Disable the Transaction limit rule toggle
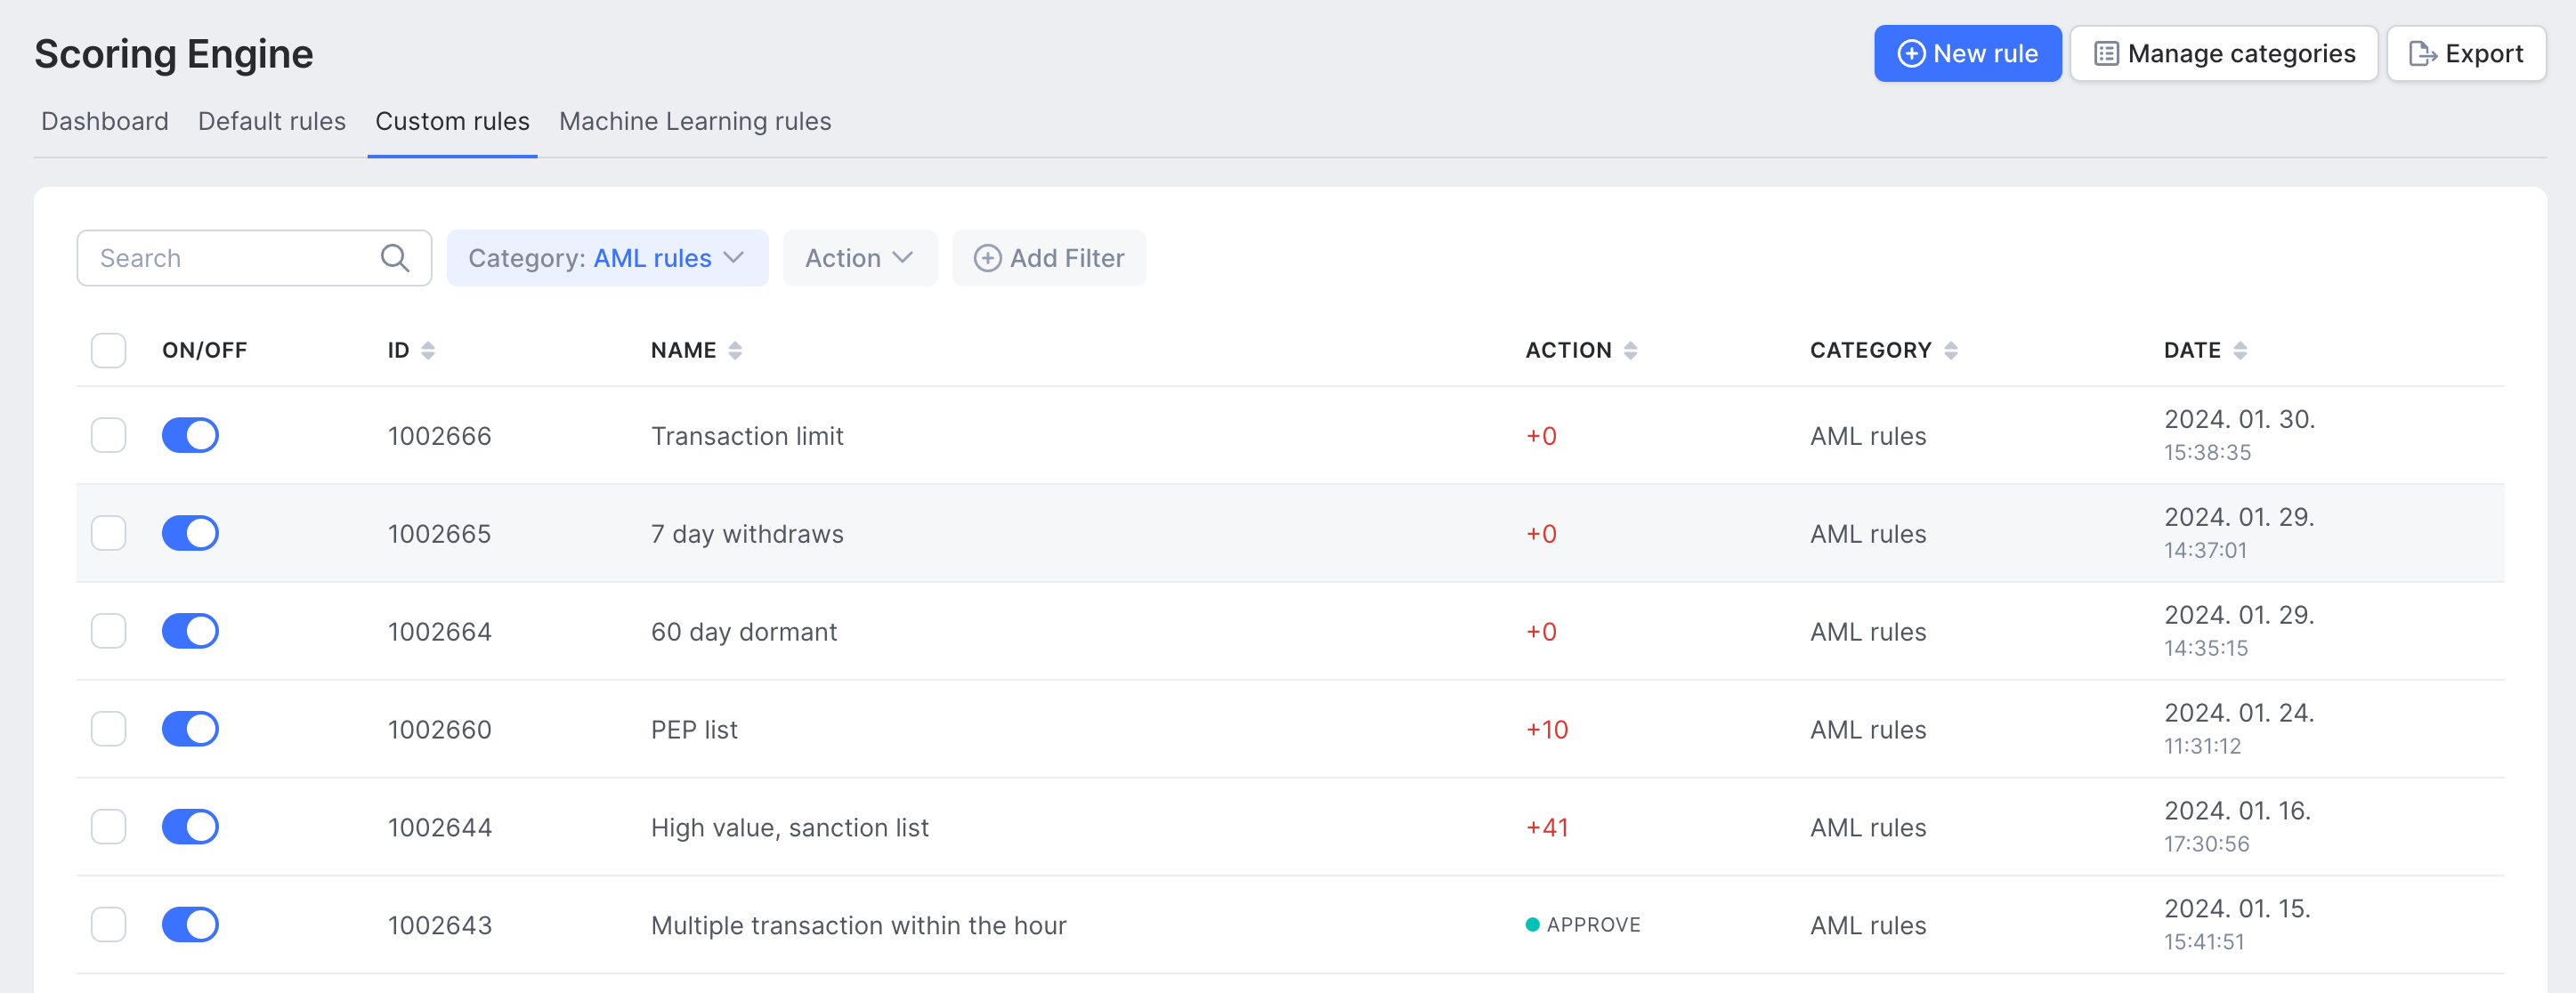The width and height of the screenshot is (2576, 993). 190,435
